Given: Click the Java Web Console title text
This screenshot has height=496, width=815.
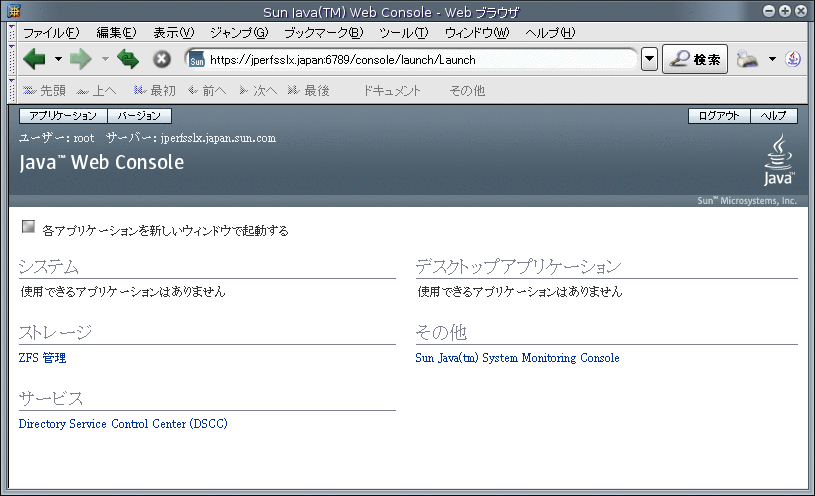Looking at the screenshot, I should [x=101, y=162].
